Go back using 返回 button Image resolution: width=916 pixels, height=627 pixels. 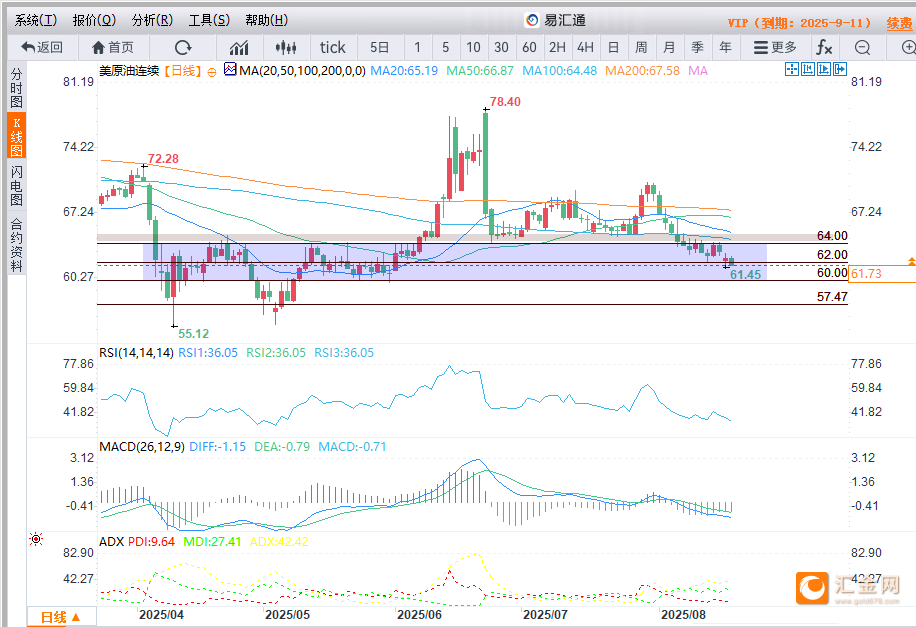(x=42, y=47)
